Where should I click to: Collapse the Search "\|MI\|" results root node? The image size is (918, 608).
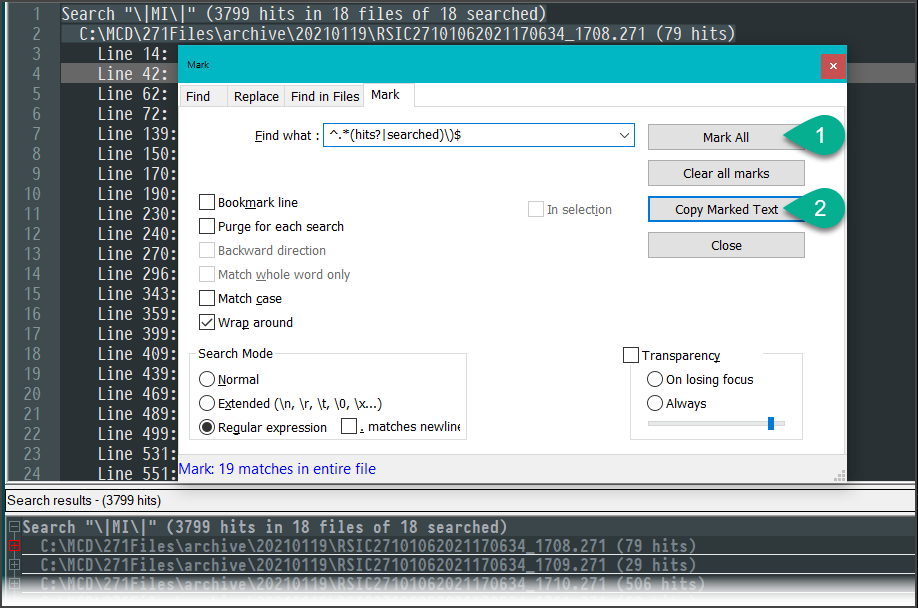coord(14,527)
